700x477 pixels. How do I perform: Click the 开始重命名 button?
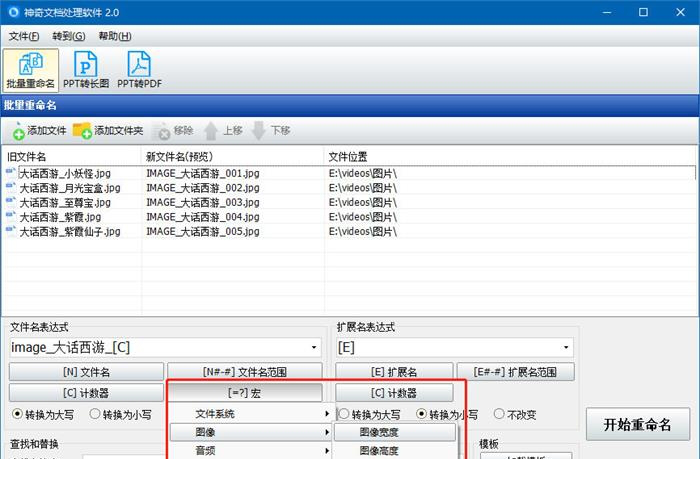(x=637, y=424)
